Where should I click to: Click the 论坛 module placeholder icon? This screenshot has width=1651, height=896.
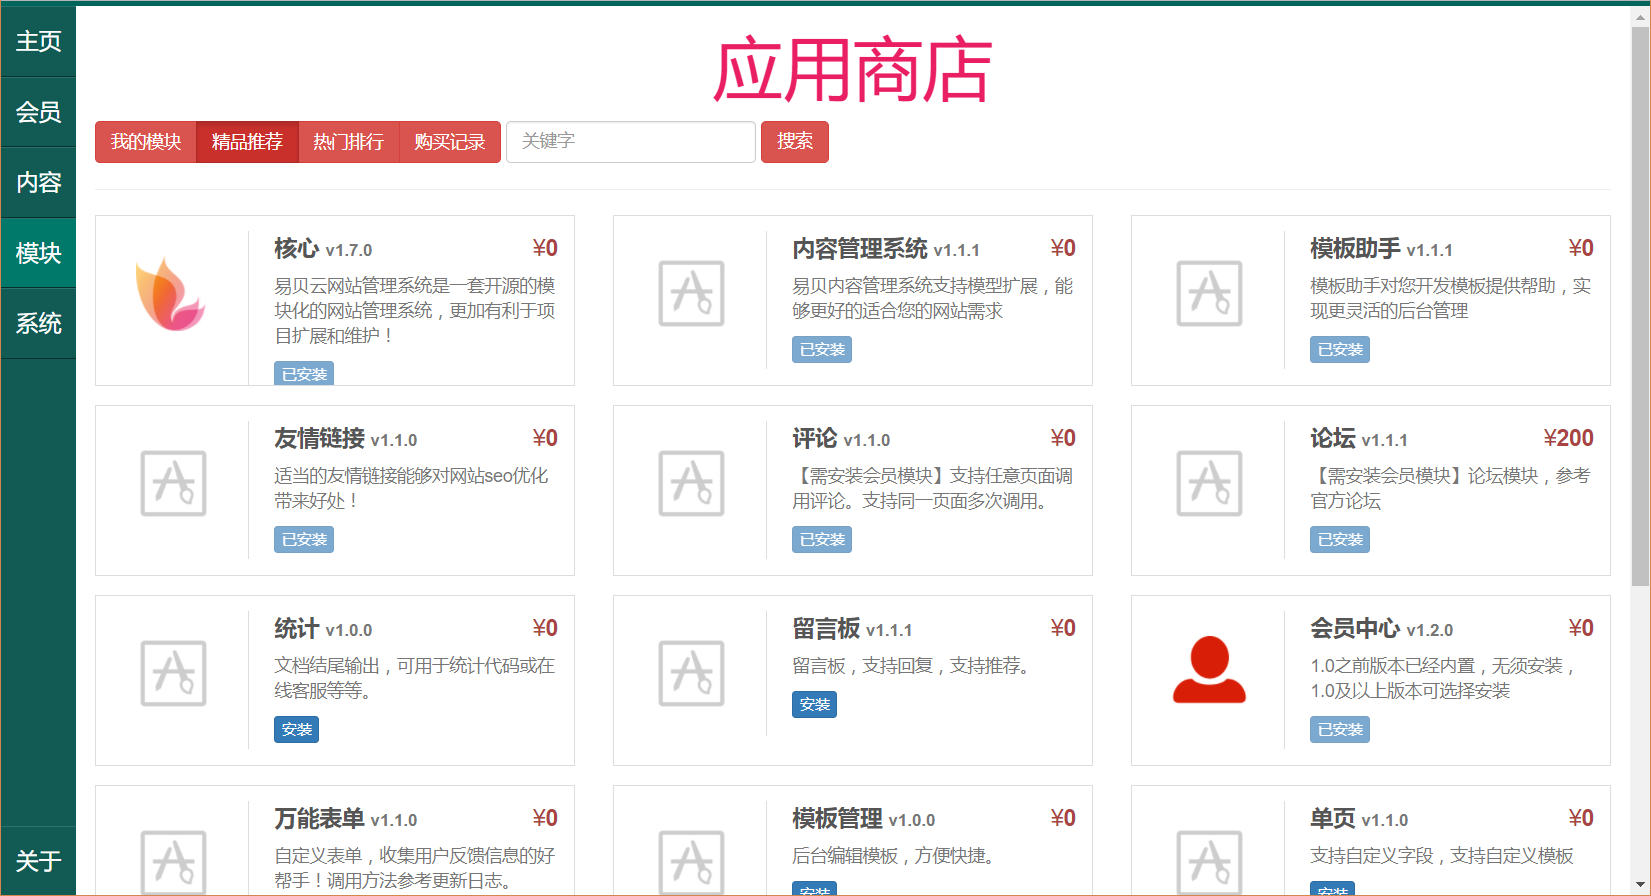click(x=1209, y=484)
